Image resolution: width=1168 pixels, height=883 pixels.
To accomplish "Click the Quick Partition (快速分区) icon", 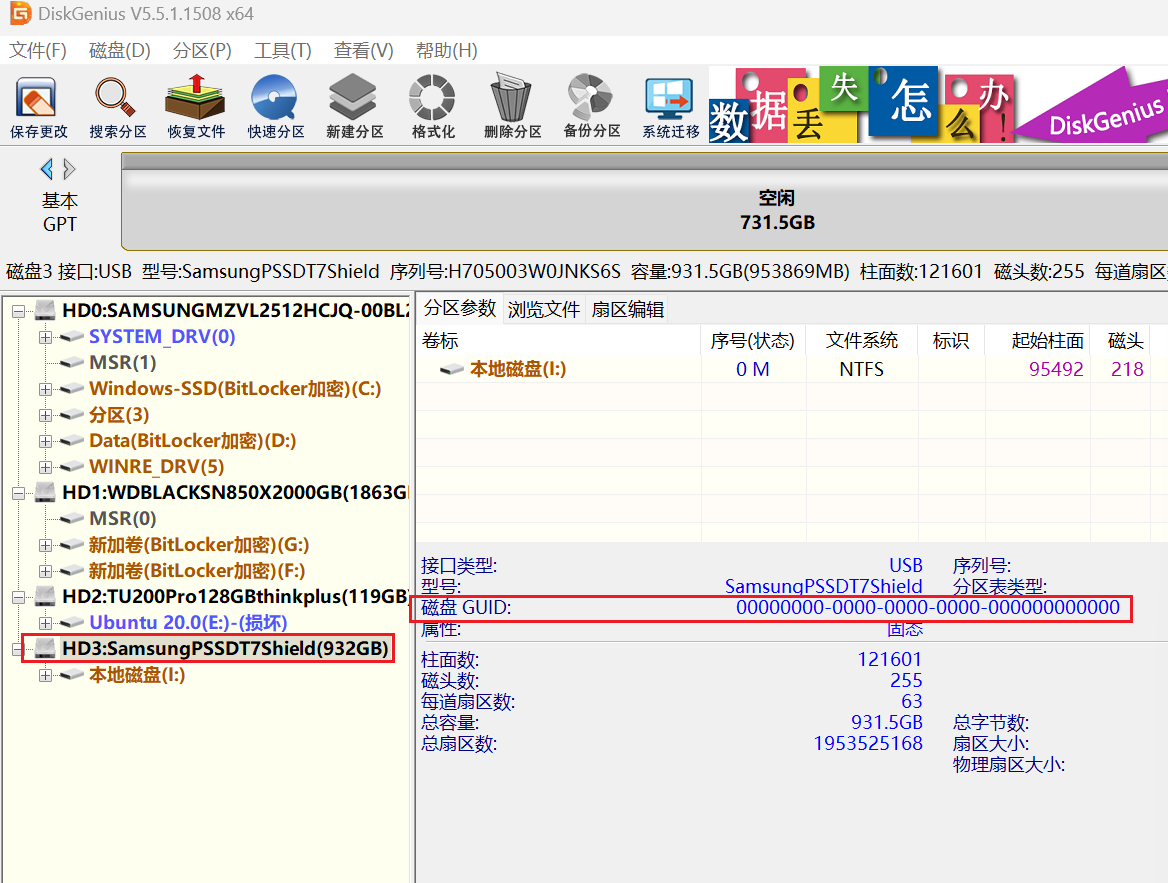I will click(x=276, y=107).
